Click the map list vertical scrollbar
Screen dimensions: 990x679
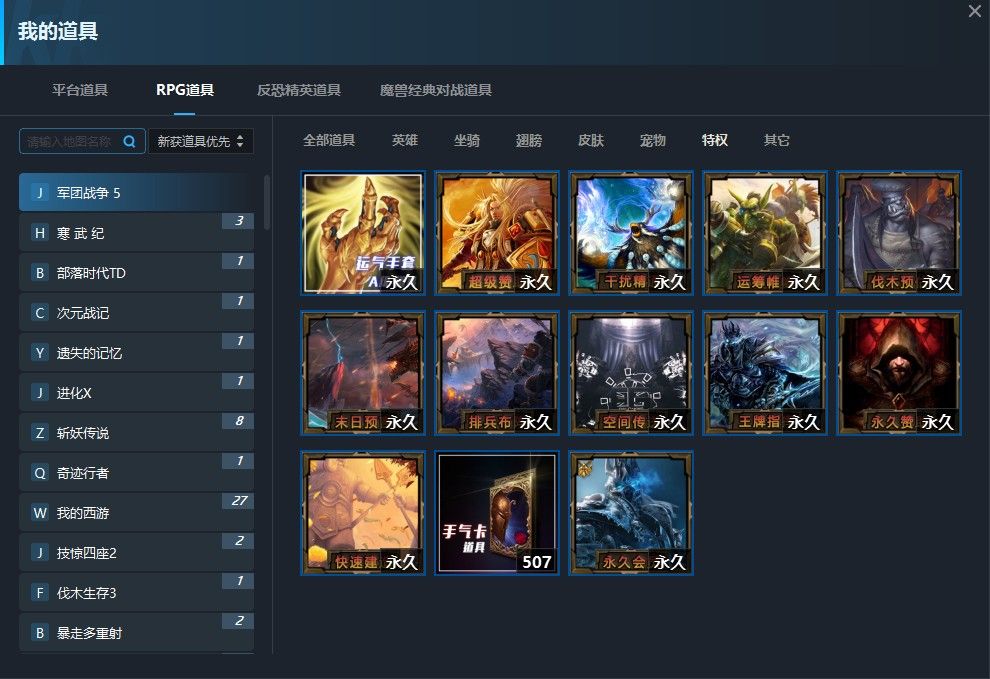click(x=267, y=203)
